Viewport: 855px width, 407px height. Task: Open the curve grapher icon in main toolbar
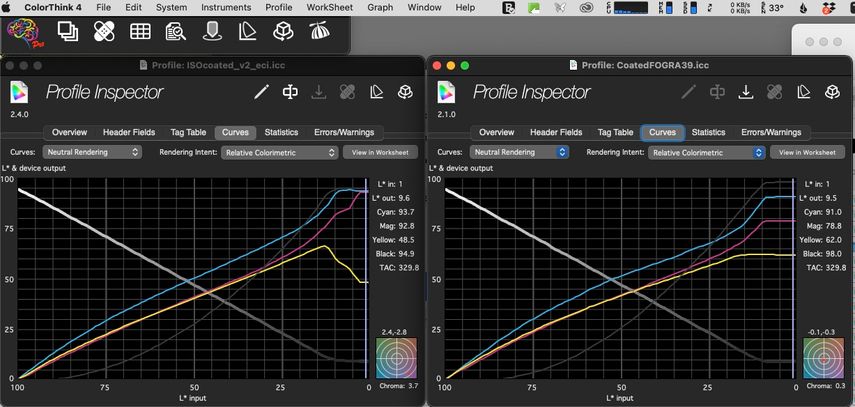(x=248, y=32)
